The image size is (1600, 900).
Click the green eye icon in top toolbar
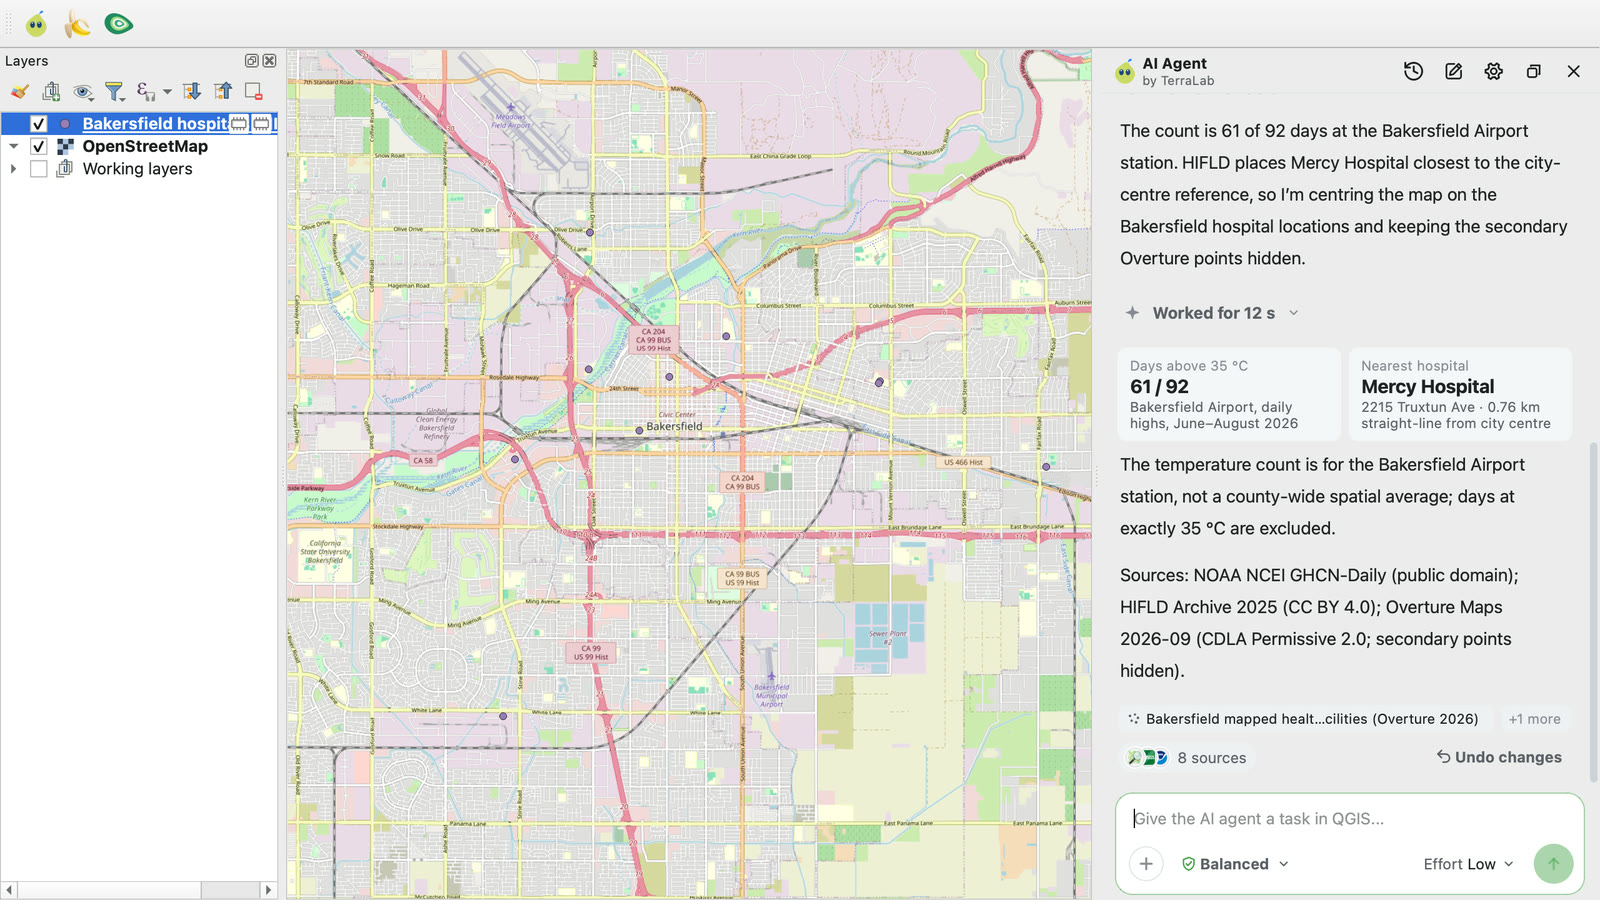click(119, 23)
